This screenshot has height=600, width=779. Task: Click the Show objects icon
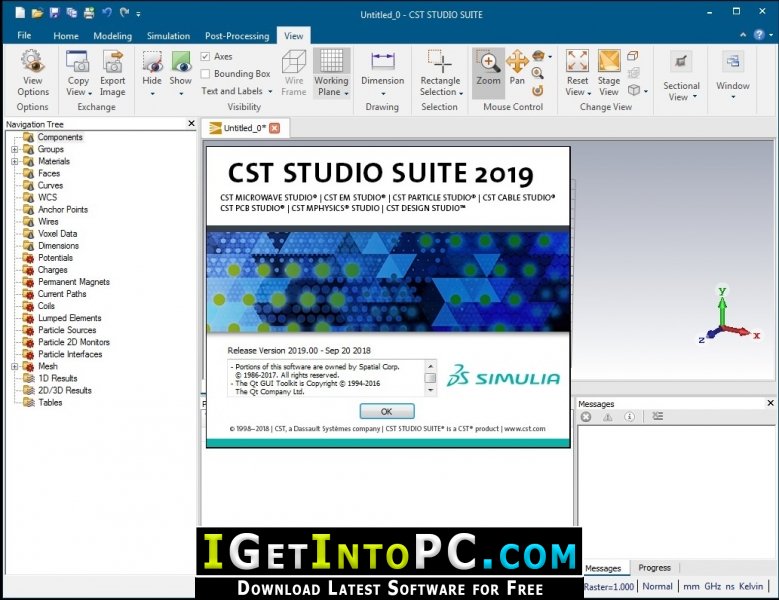[181, 62]
